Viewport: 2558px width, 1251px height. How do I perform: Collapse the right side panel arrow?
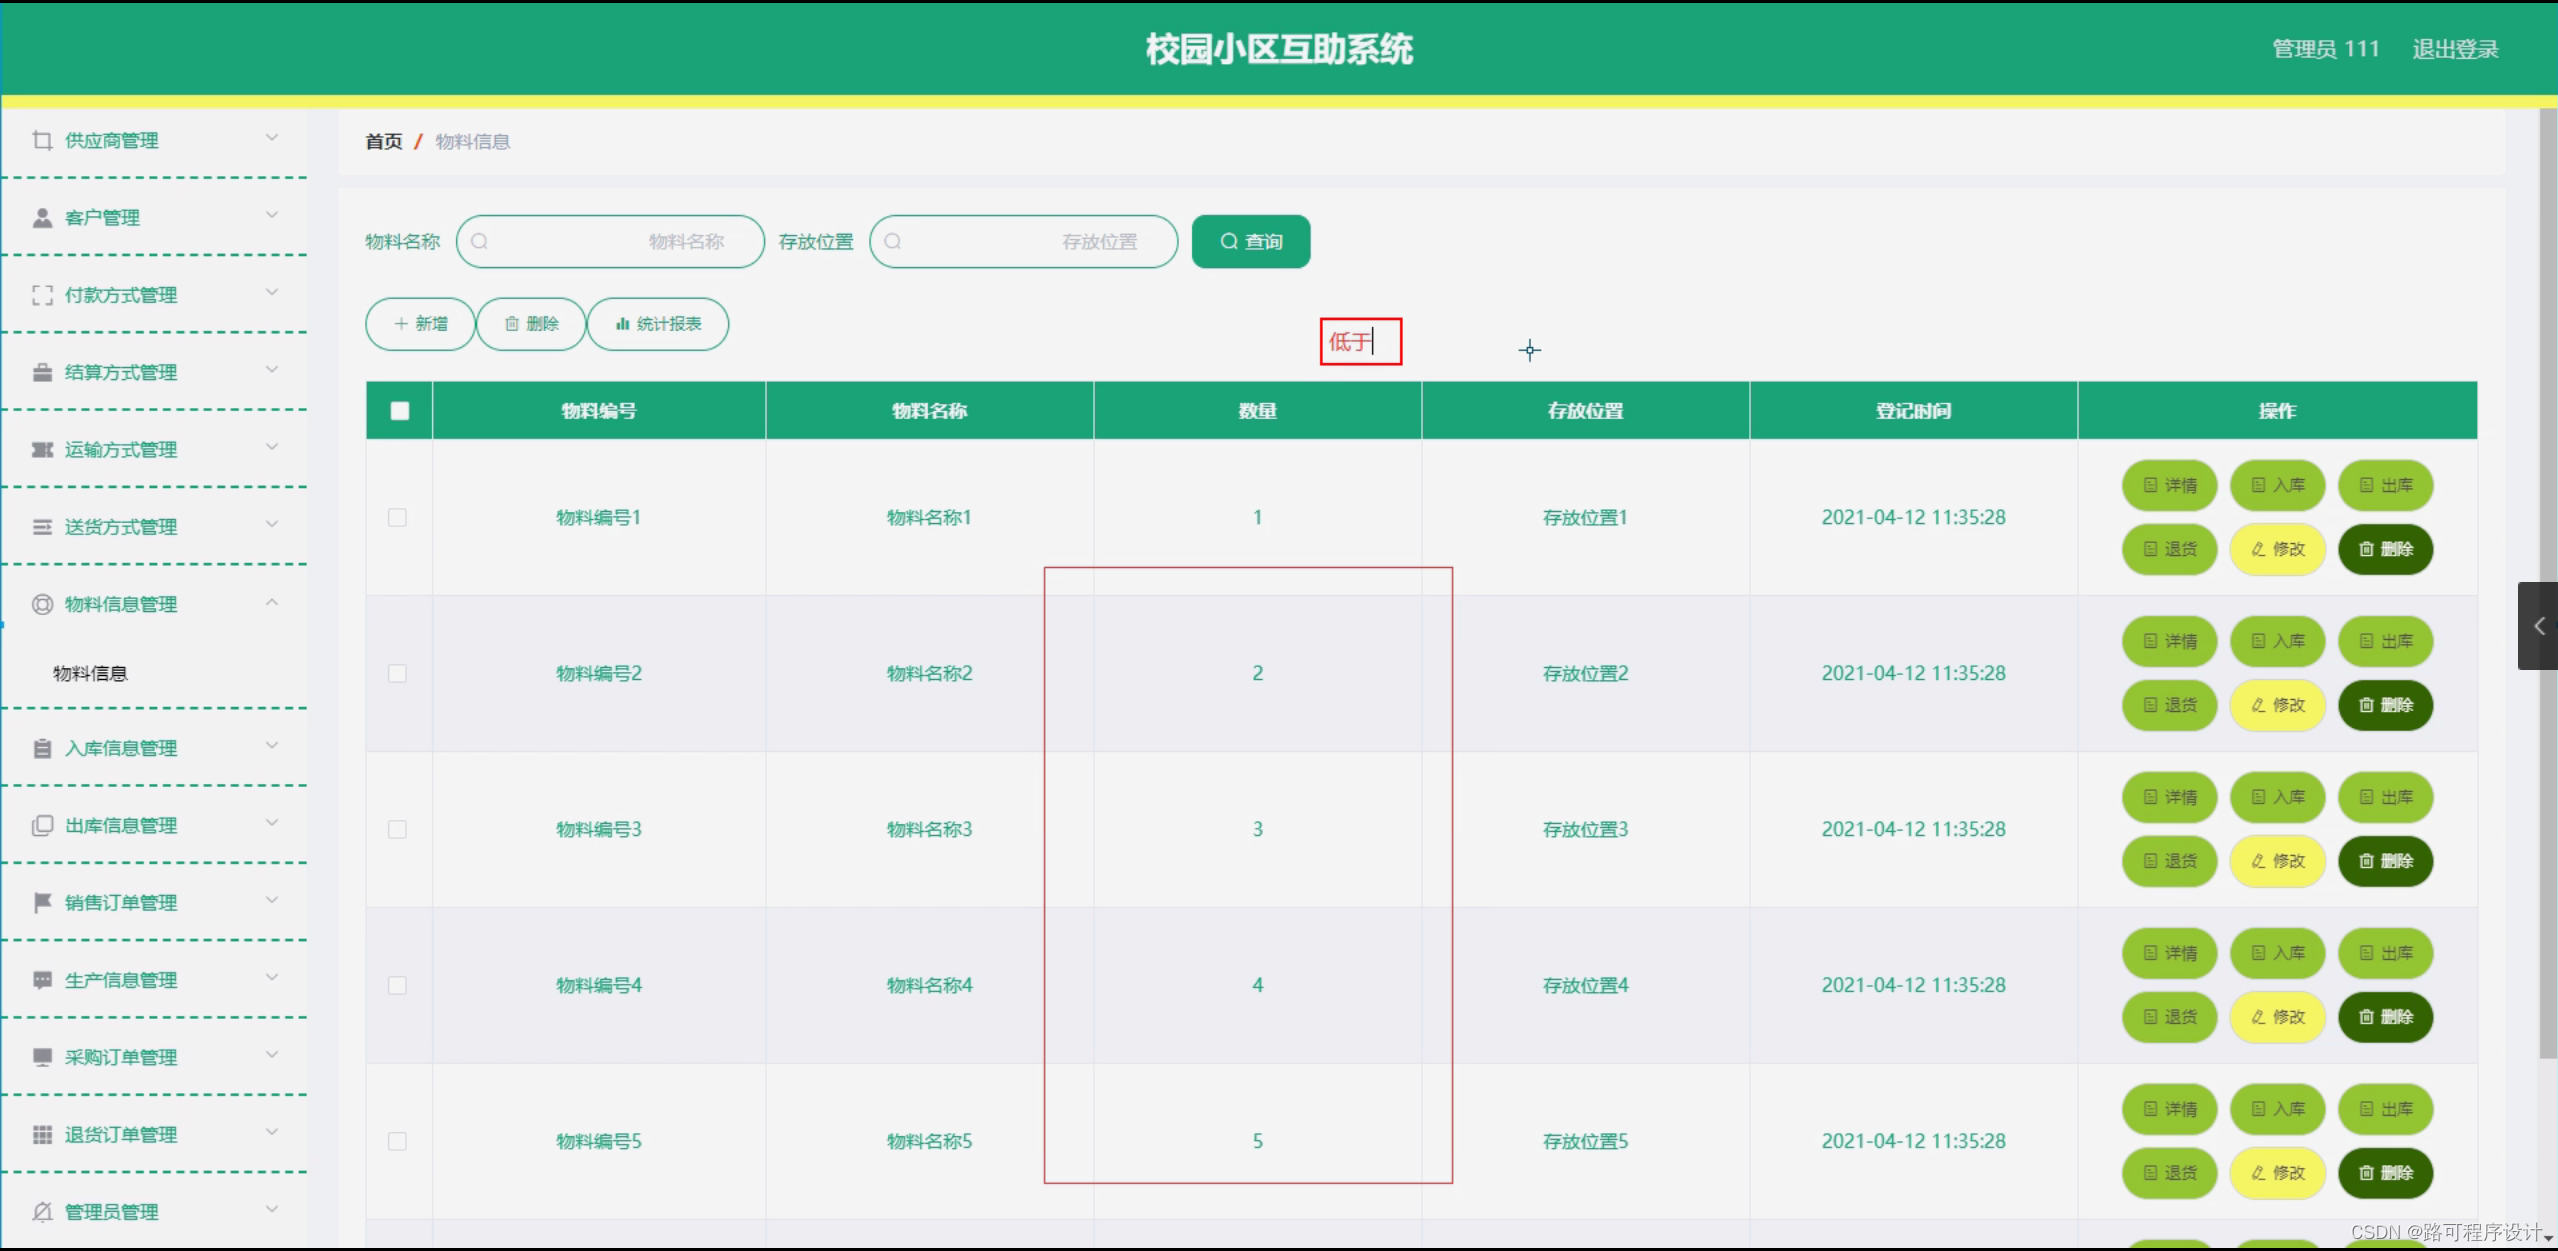coord(2538,626)
